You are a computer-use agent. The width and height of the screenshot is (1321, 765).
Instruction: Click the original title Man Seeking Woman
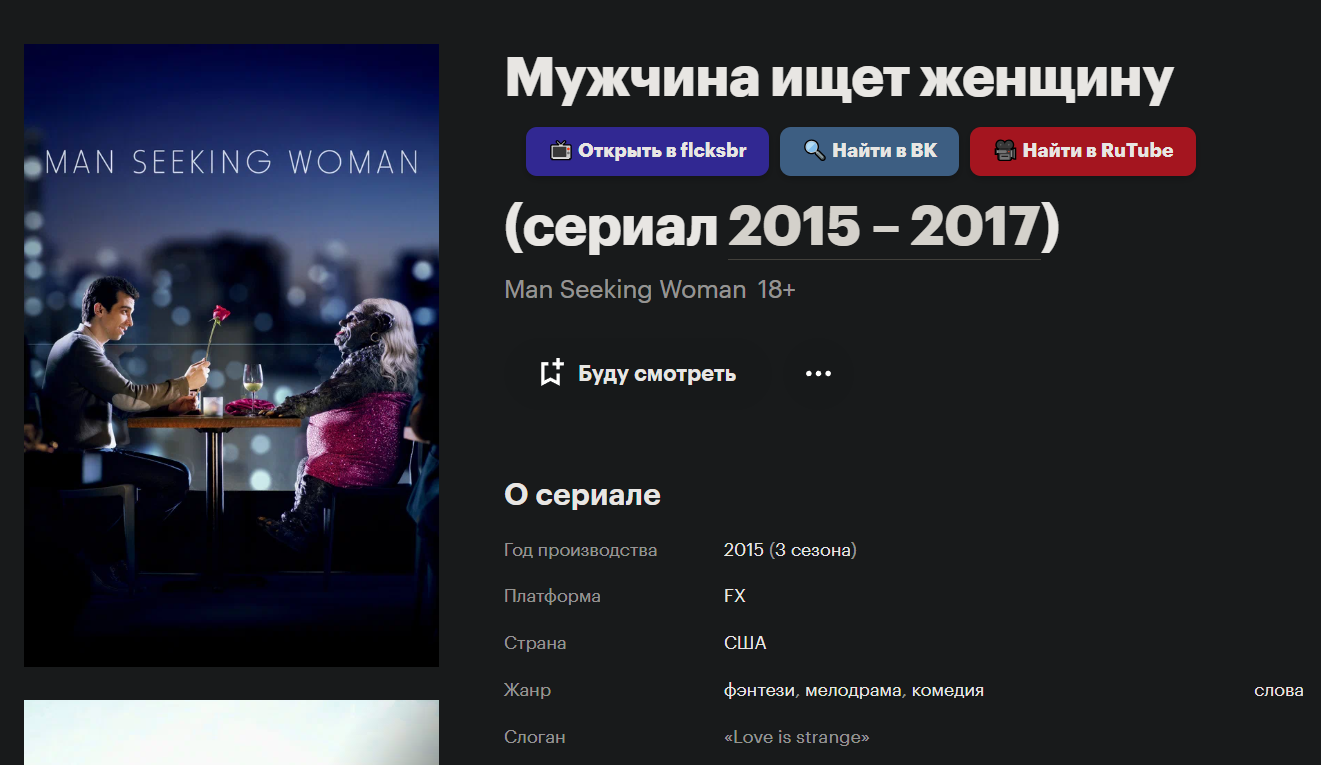pos(625,290)
